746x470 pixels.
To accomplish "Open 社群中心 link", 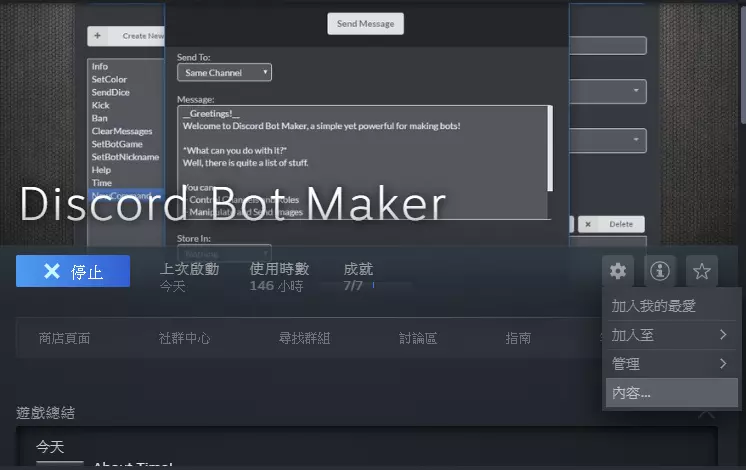I will pos(184,338).
